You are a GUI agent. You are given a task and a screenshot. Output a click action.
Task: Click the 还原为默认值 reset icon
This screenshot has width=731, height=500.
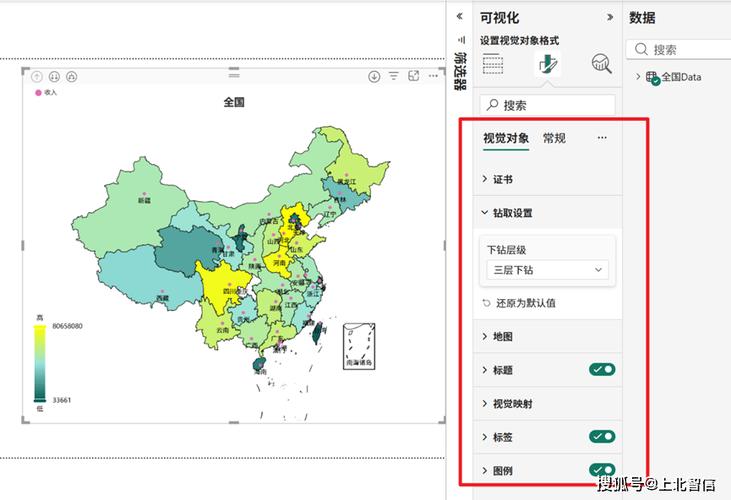[x=487, y=303]
